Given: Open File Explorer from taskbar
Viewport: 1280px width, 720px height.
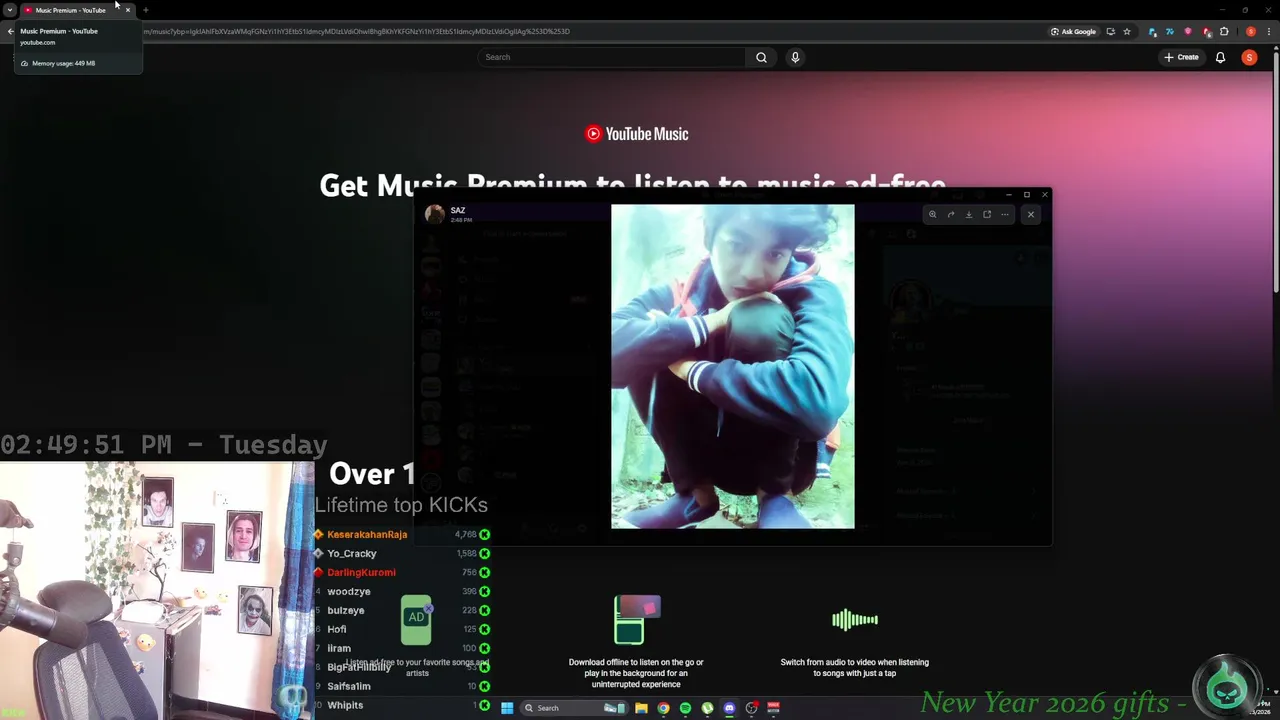Looking at the screenshot, I should 641,708.
